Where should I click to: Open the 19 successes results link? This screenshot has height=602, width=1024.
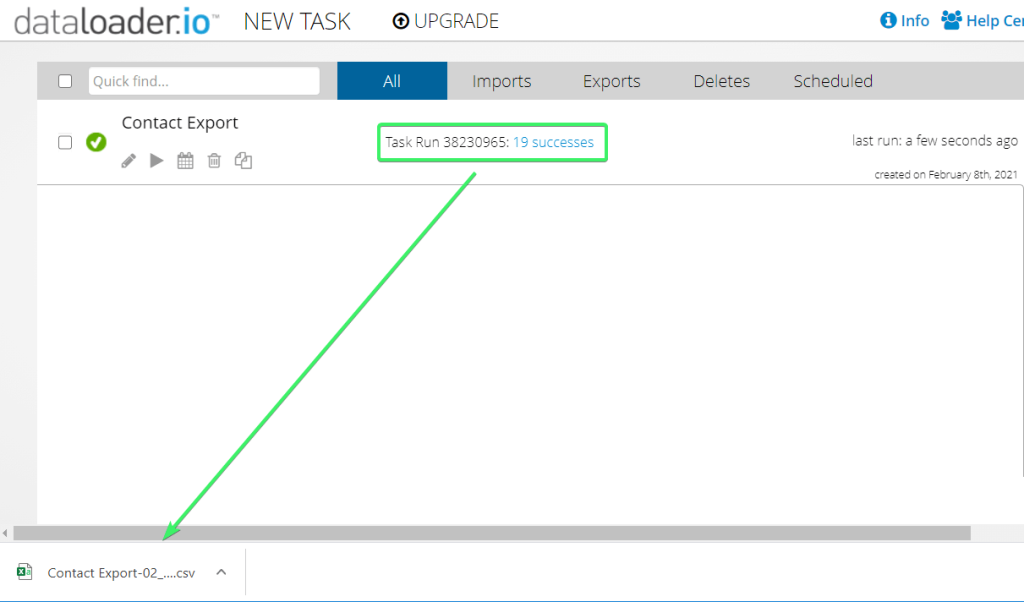(x=553, y=142)
